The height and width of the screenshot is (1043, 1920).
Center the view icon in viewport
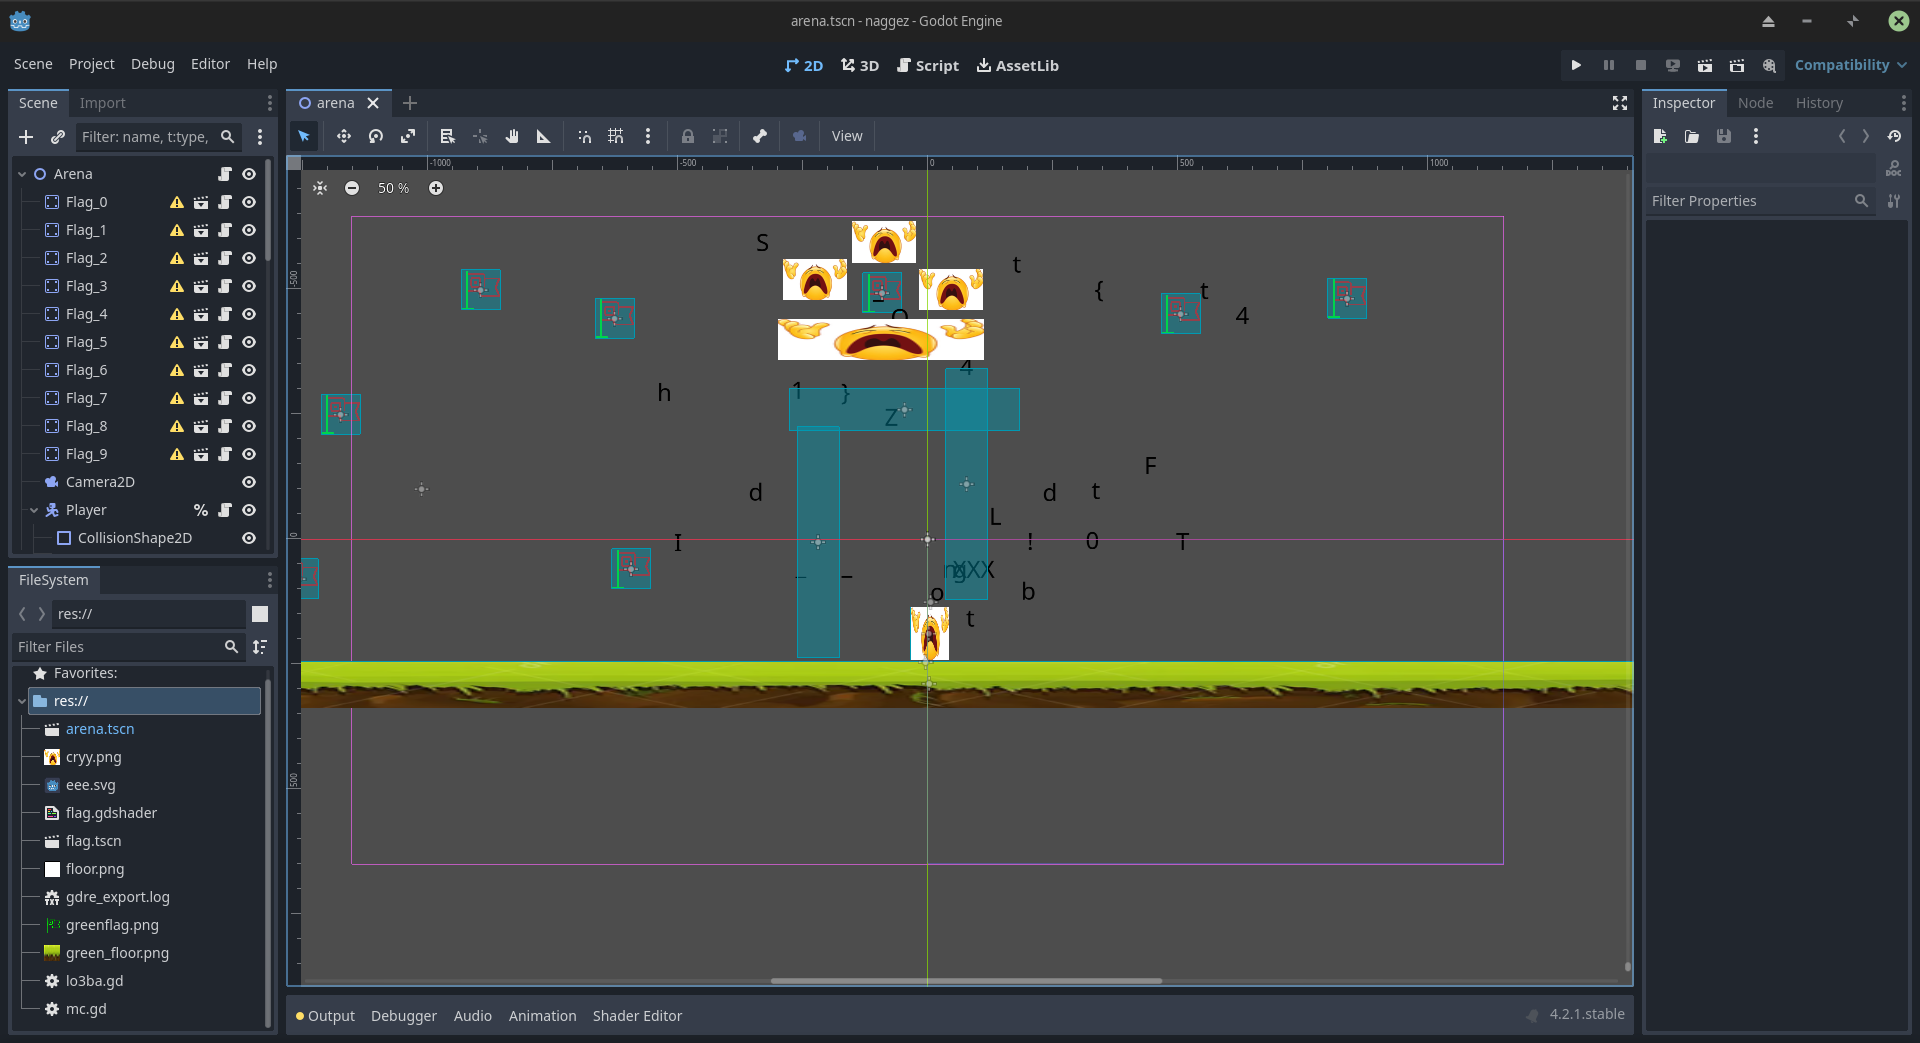tap(320, 188)
